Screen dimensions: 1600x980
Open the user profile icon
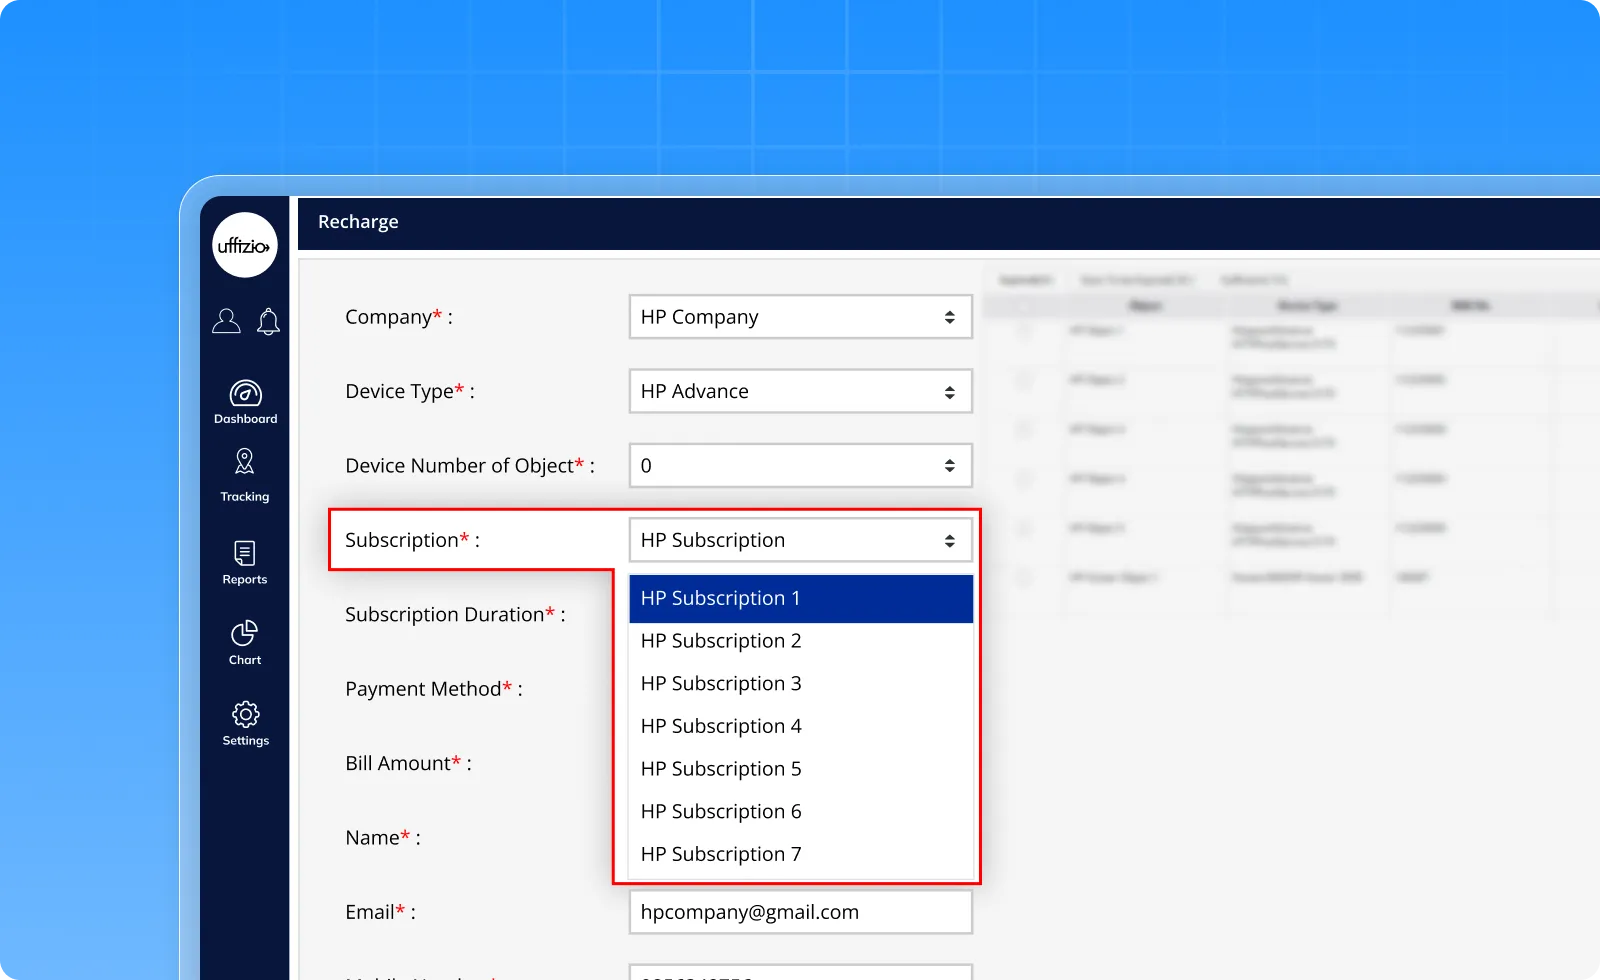coord(226,321)
